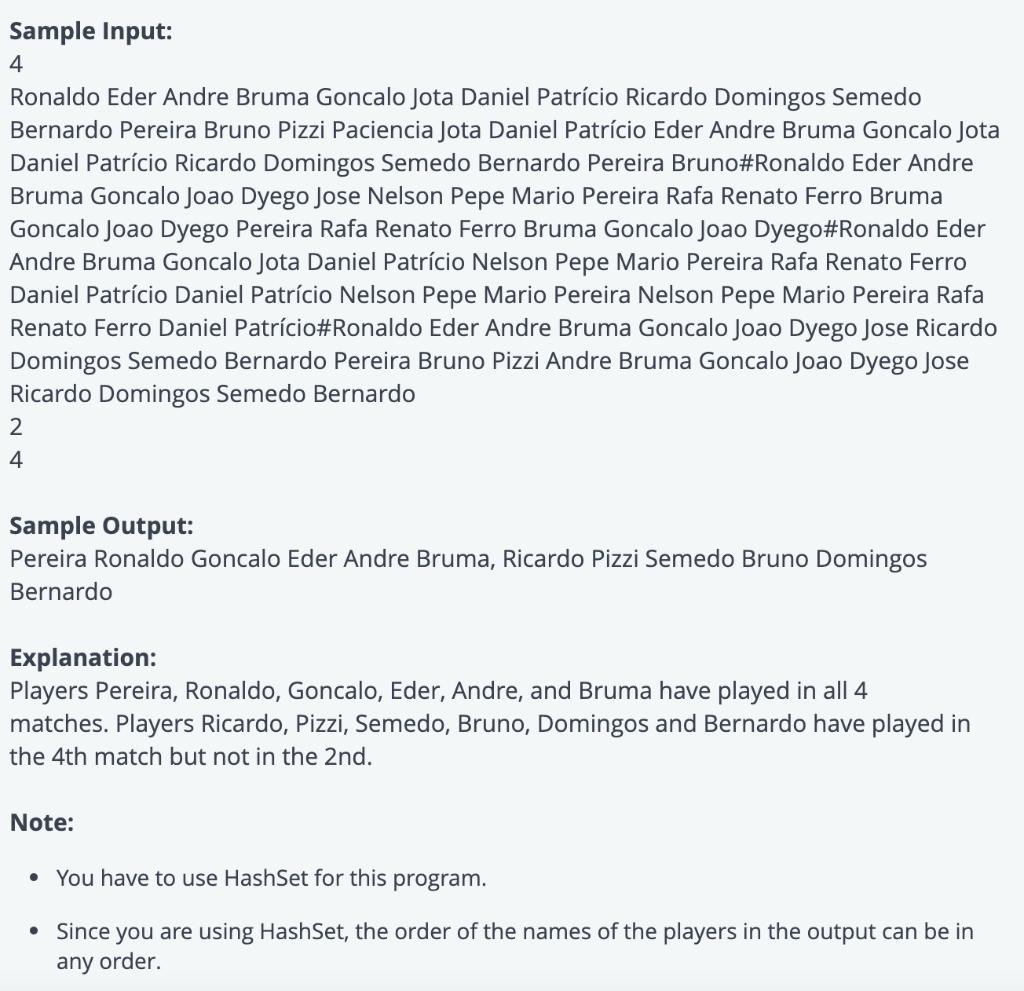This screenshot has height=991, width=1024.
Task: Click 'the 4th match but not in the 2nd'
Action: pos(191,757)
